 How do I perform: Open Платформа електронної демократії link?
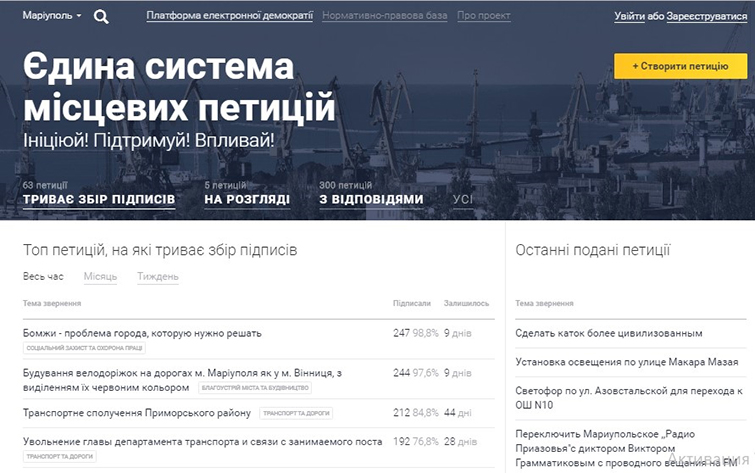pos(229,16)
